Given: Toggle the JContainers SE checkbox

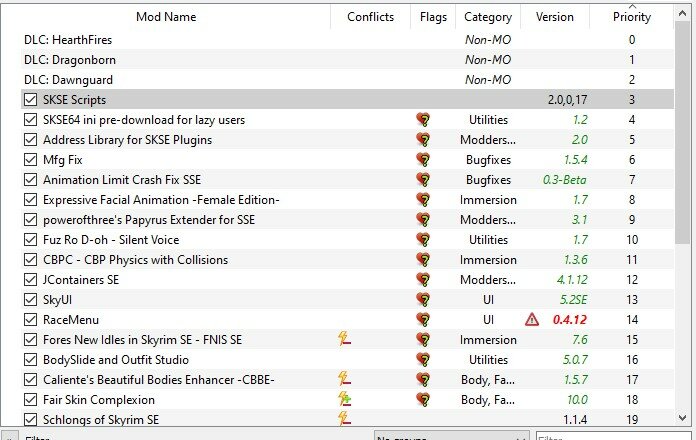Looking at the screenshot, I should 30,280.
